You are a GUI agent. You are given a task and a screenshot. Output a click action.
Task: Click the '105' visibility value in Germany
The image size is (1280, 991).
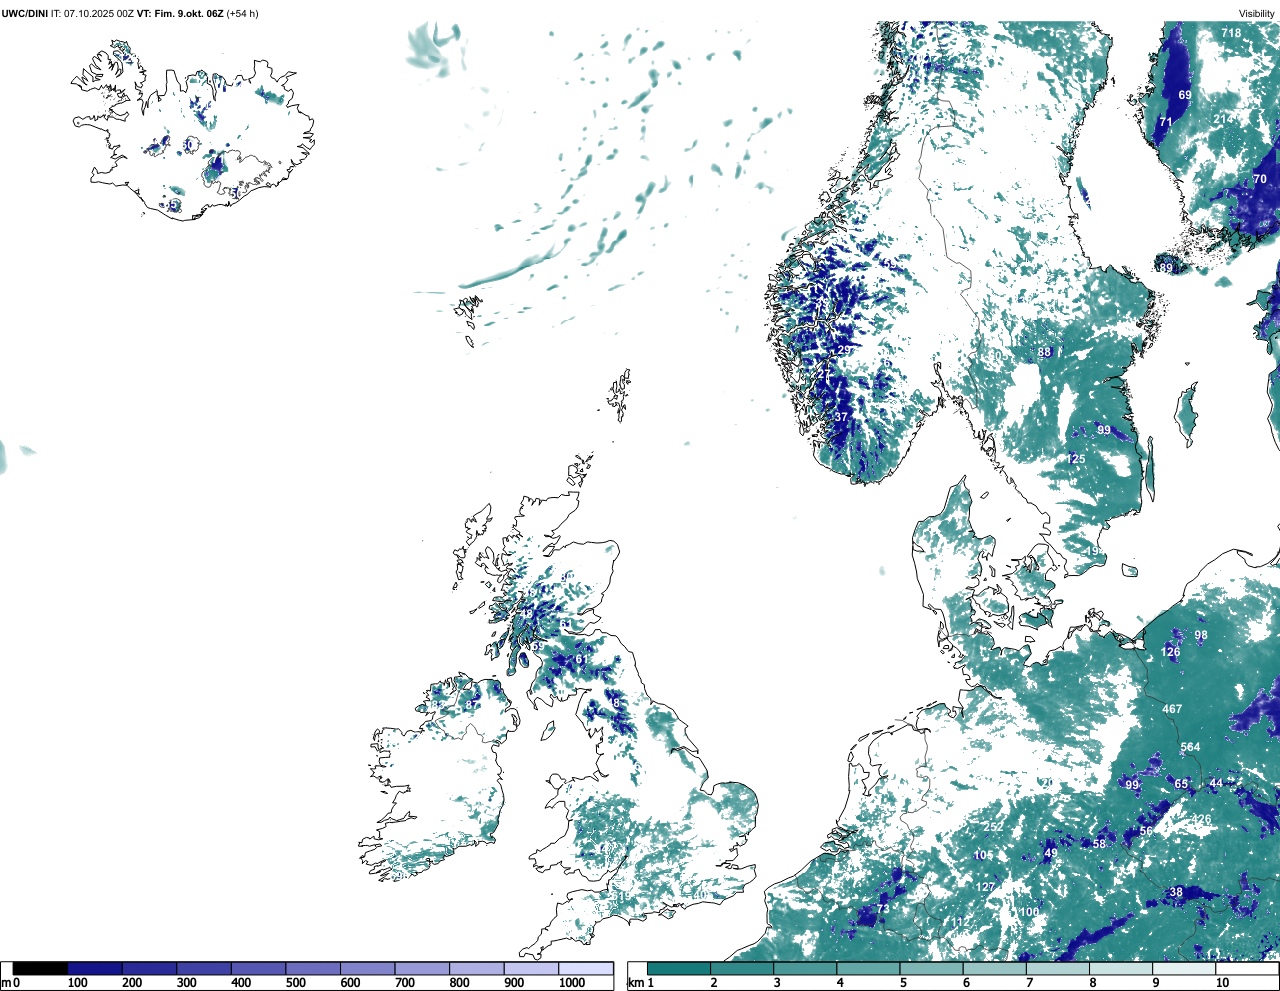(x=984, y=855)
